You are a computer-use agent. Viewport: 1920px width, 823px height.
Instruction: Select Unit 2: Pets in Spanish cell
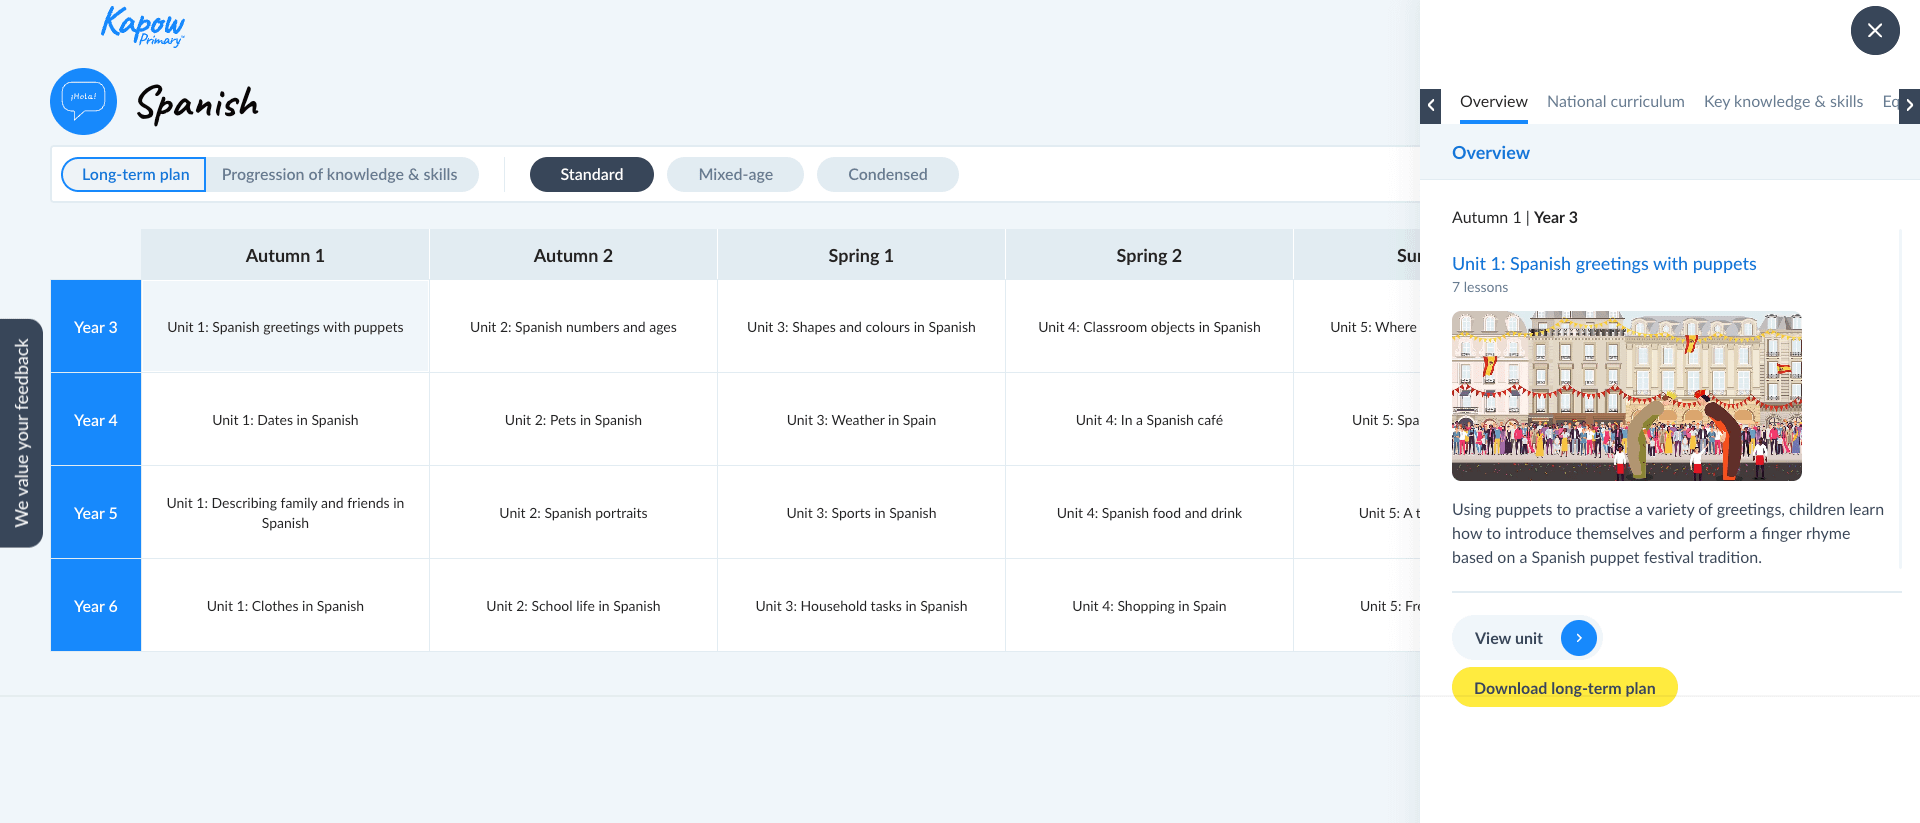[573, 420]
